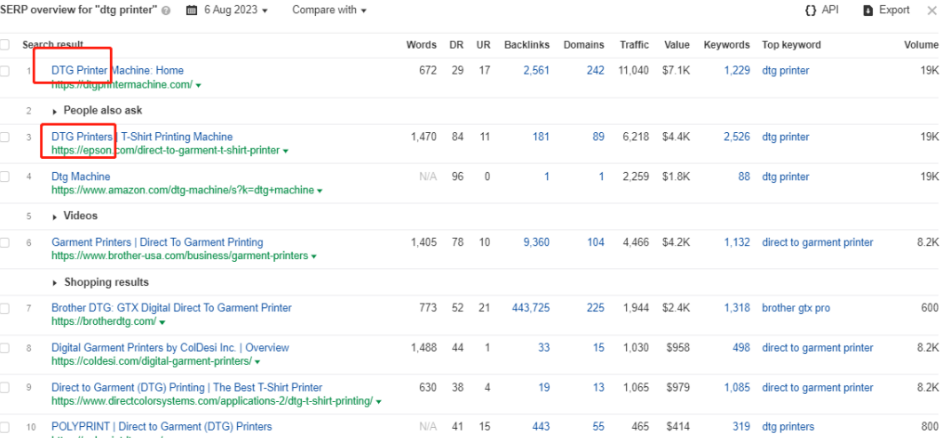
Task: Sort by the Traffic column header
Action: click(x=634, y=45)
